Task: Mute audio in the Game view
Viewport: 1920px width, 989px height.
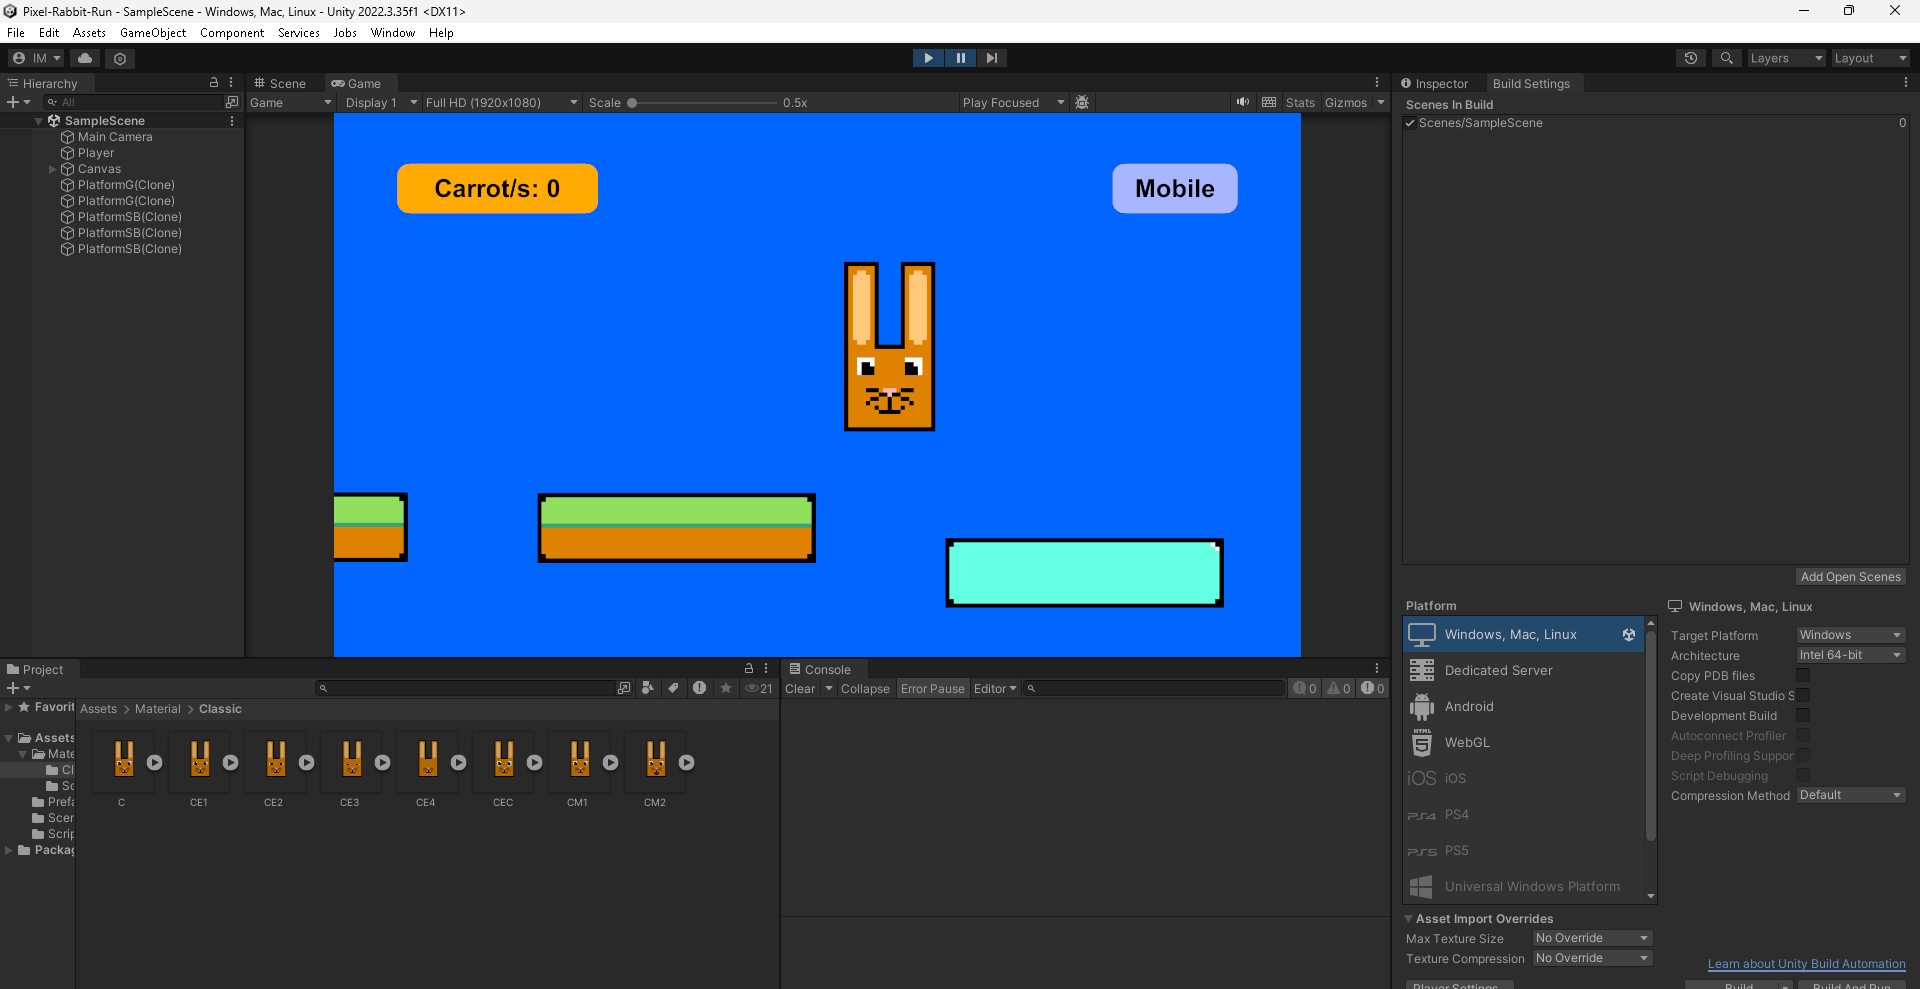Action: tap(1242, 102)
